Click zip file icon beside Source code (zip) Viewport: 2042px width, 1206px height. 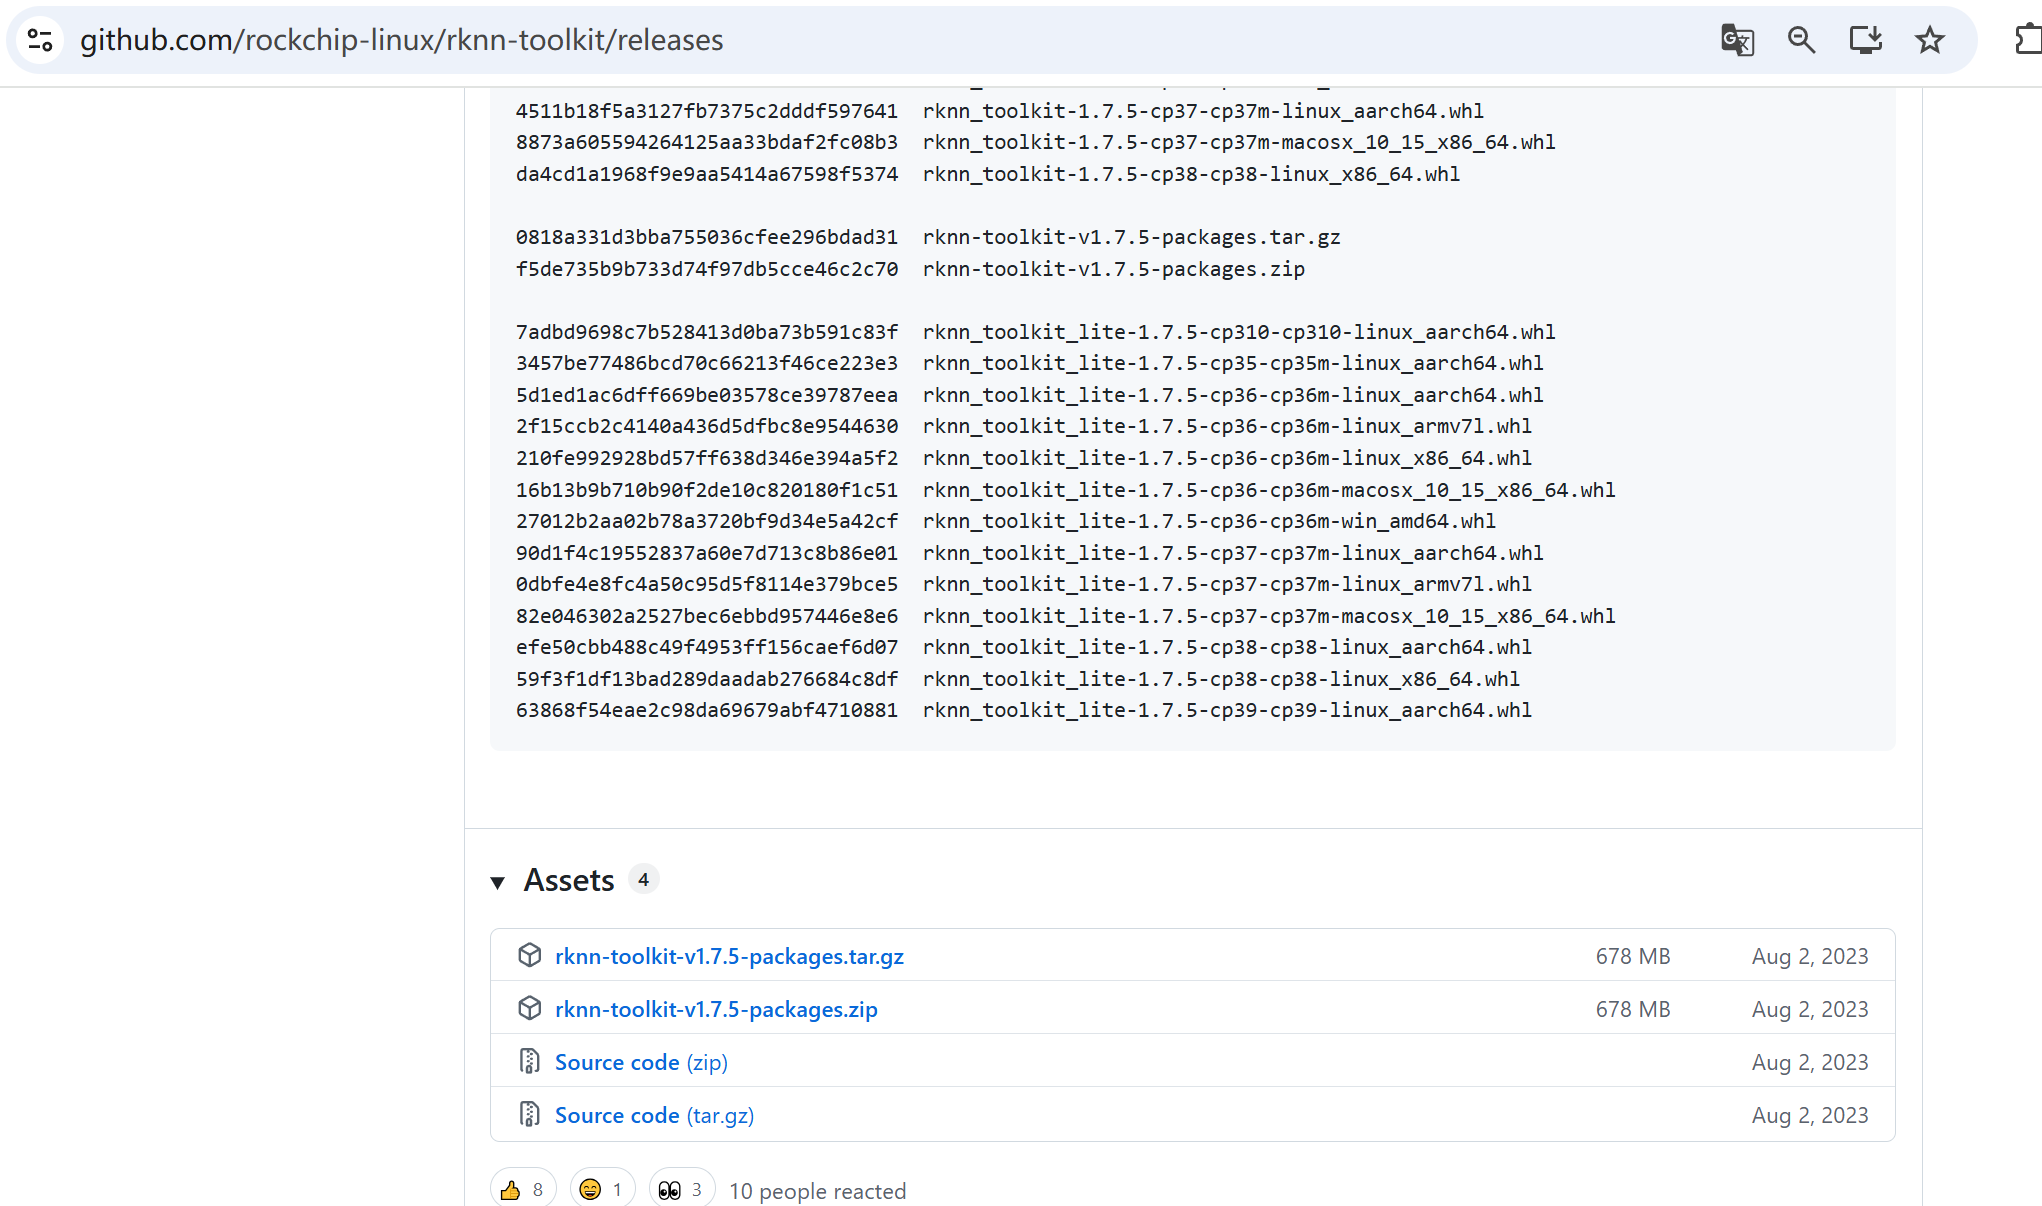(530, 1062)
